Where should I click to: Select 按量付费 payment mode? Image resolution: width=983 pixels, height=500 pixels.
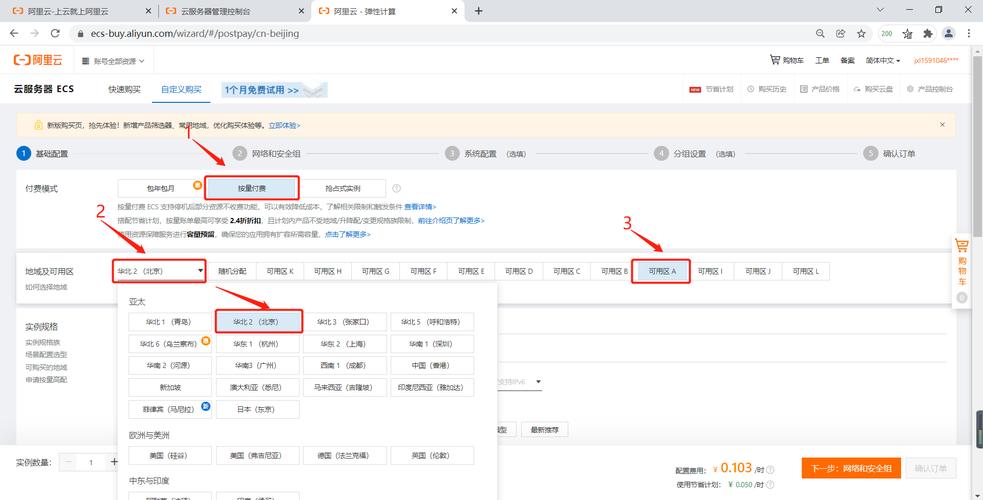point(251,188)
